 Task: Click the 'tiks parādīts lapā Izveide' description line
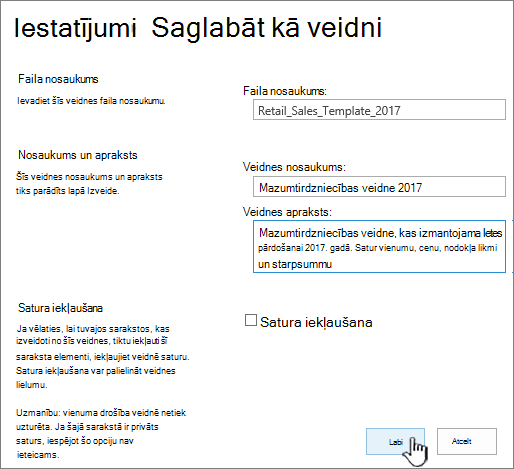[68, 191]
